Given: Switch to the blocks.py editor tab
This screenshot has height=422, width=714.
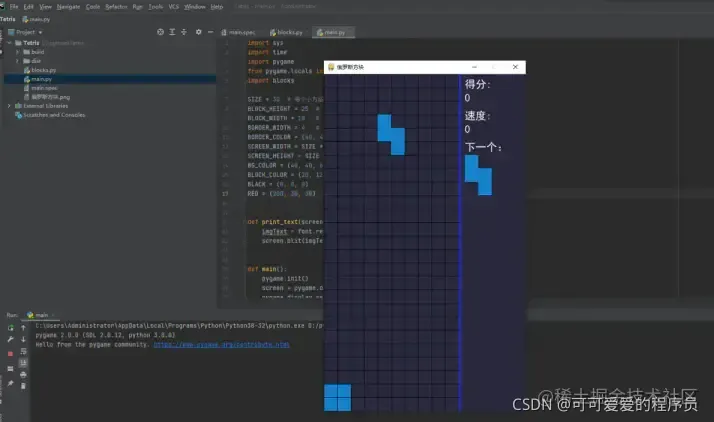Looking at the screenshot, I should pos(286,32).
